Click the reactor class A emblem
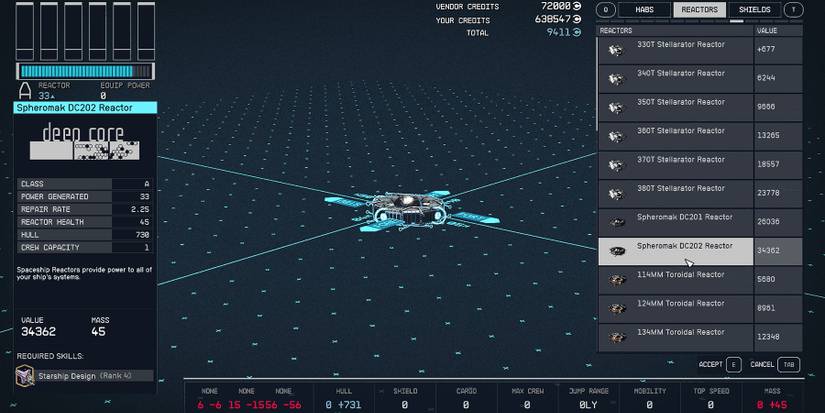The width and height of the screenshot is (825, 413). click(x=25, y=90)
